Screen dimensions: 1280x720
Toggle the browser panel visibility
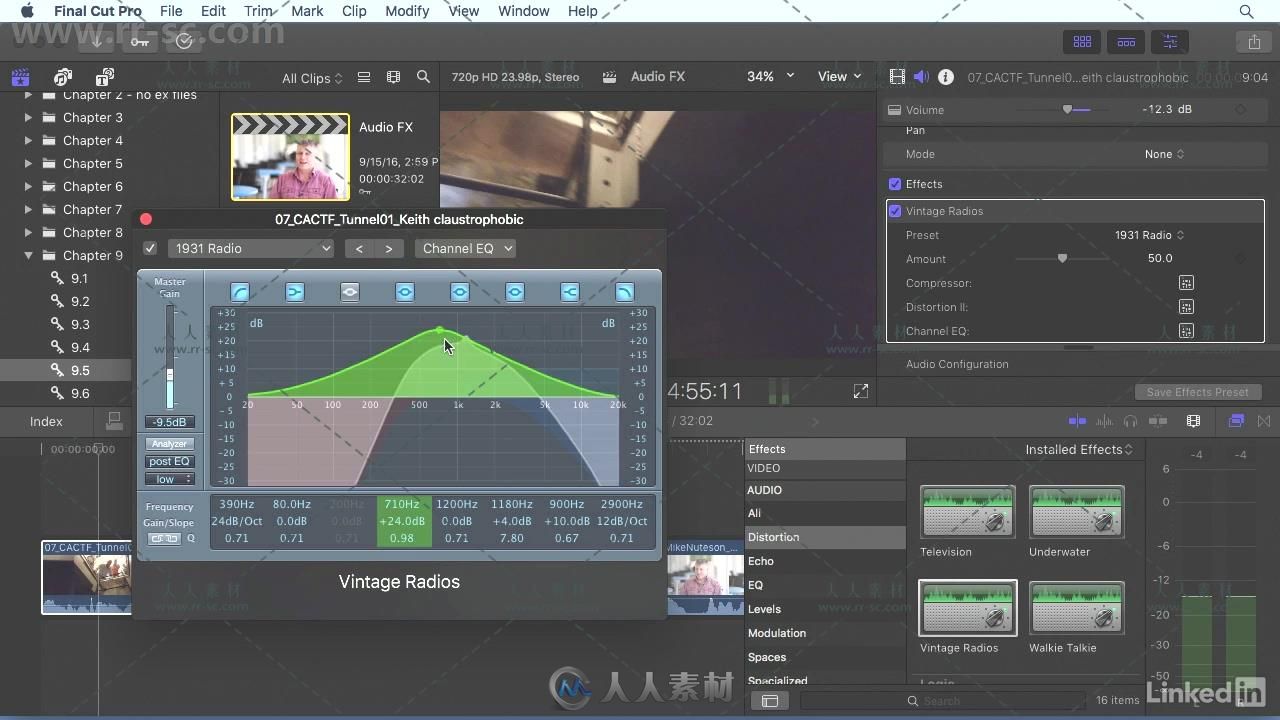click(x=1082, y=41)
